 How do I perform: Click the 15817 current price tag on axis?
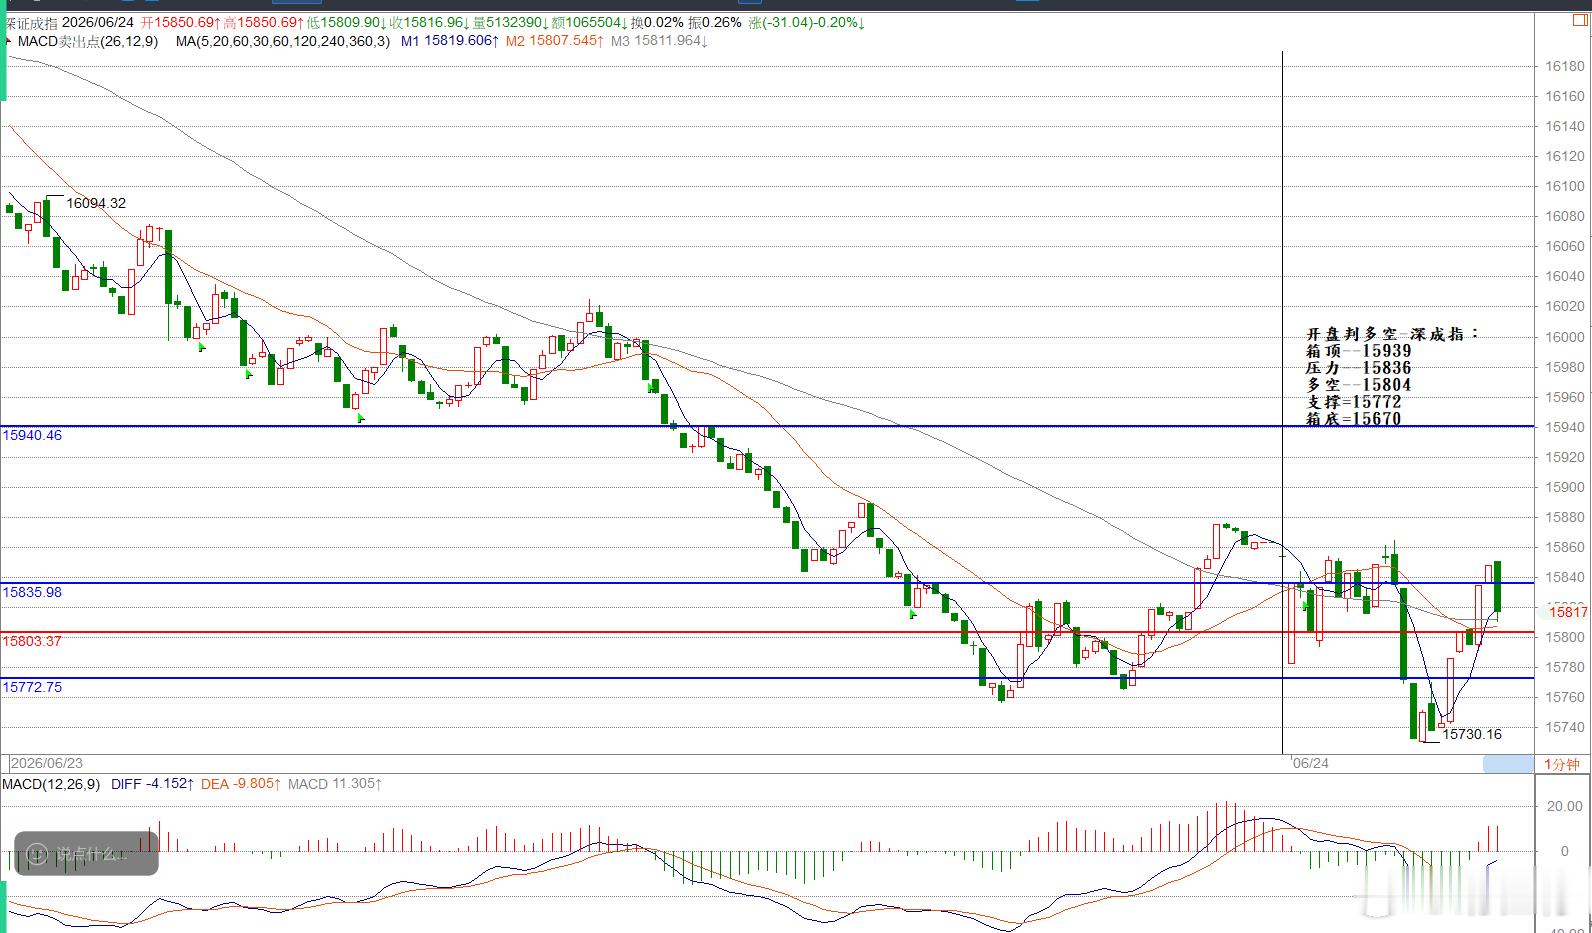pos(1568,611)
